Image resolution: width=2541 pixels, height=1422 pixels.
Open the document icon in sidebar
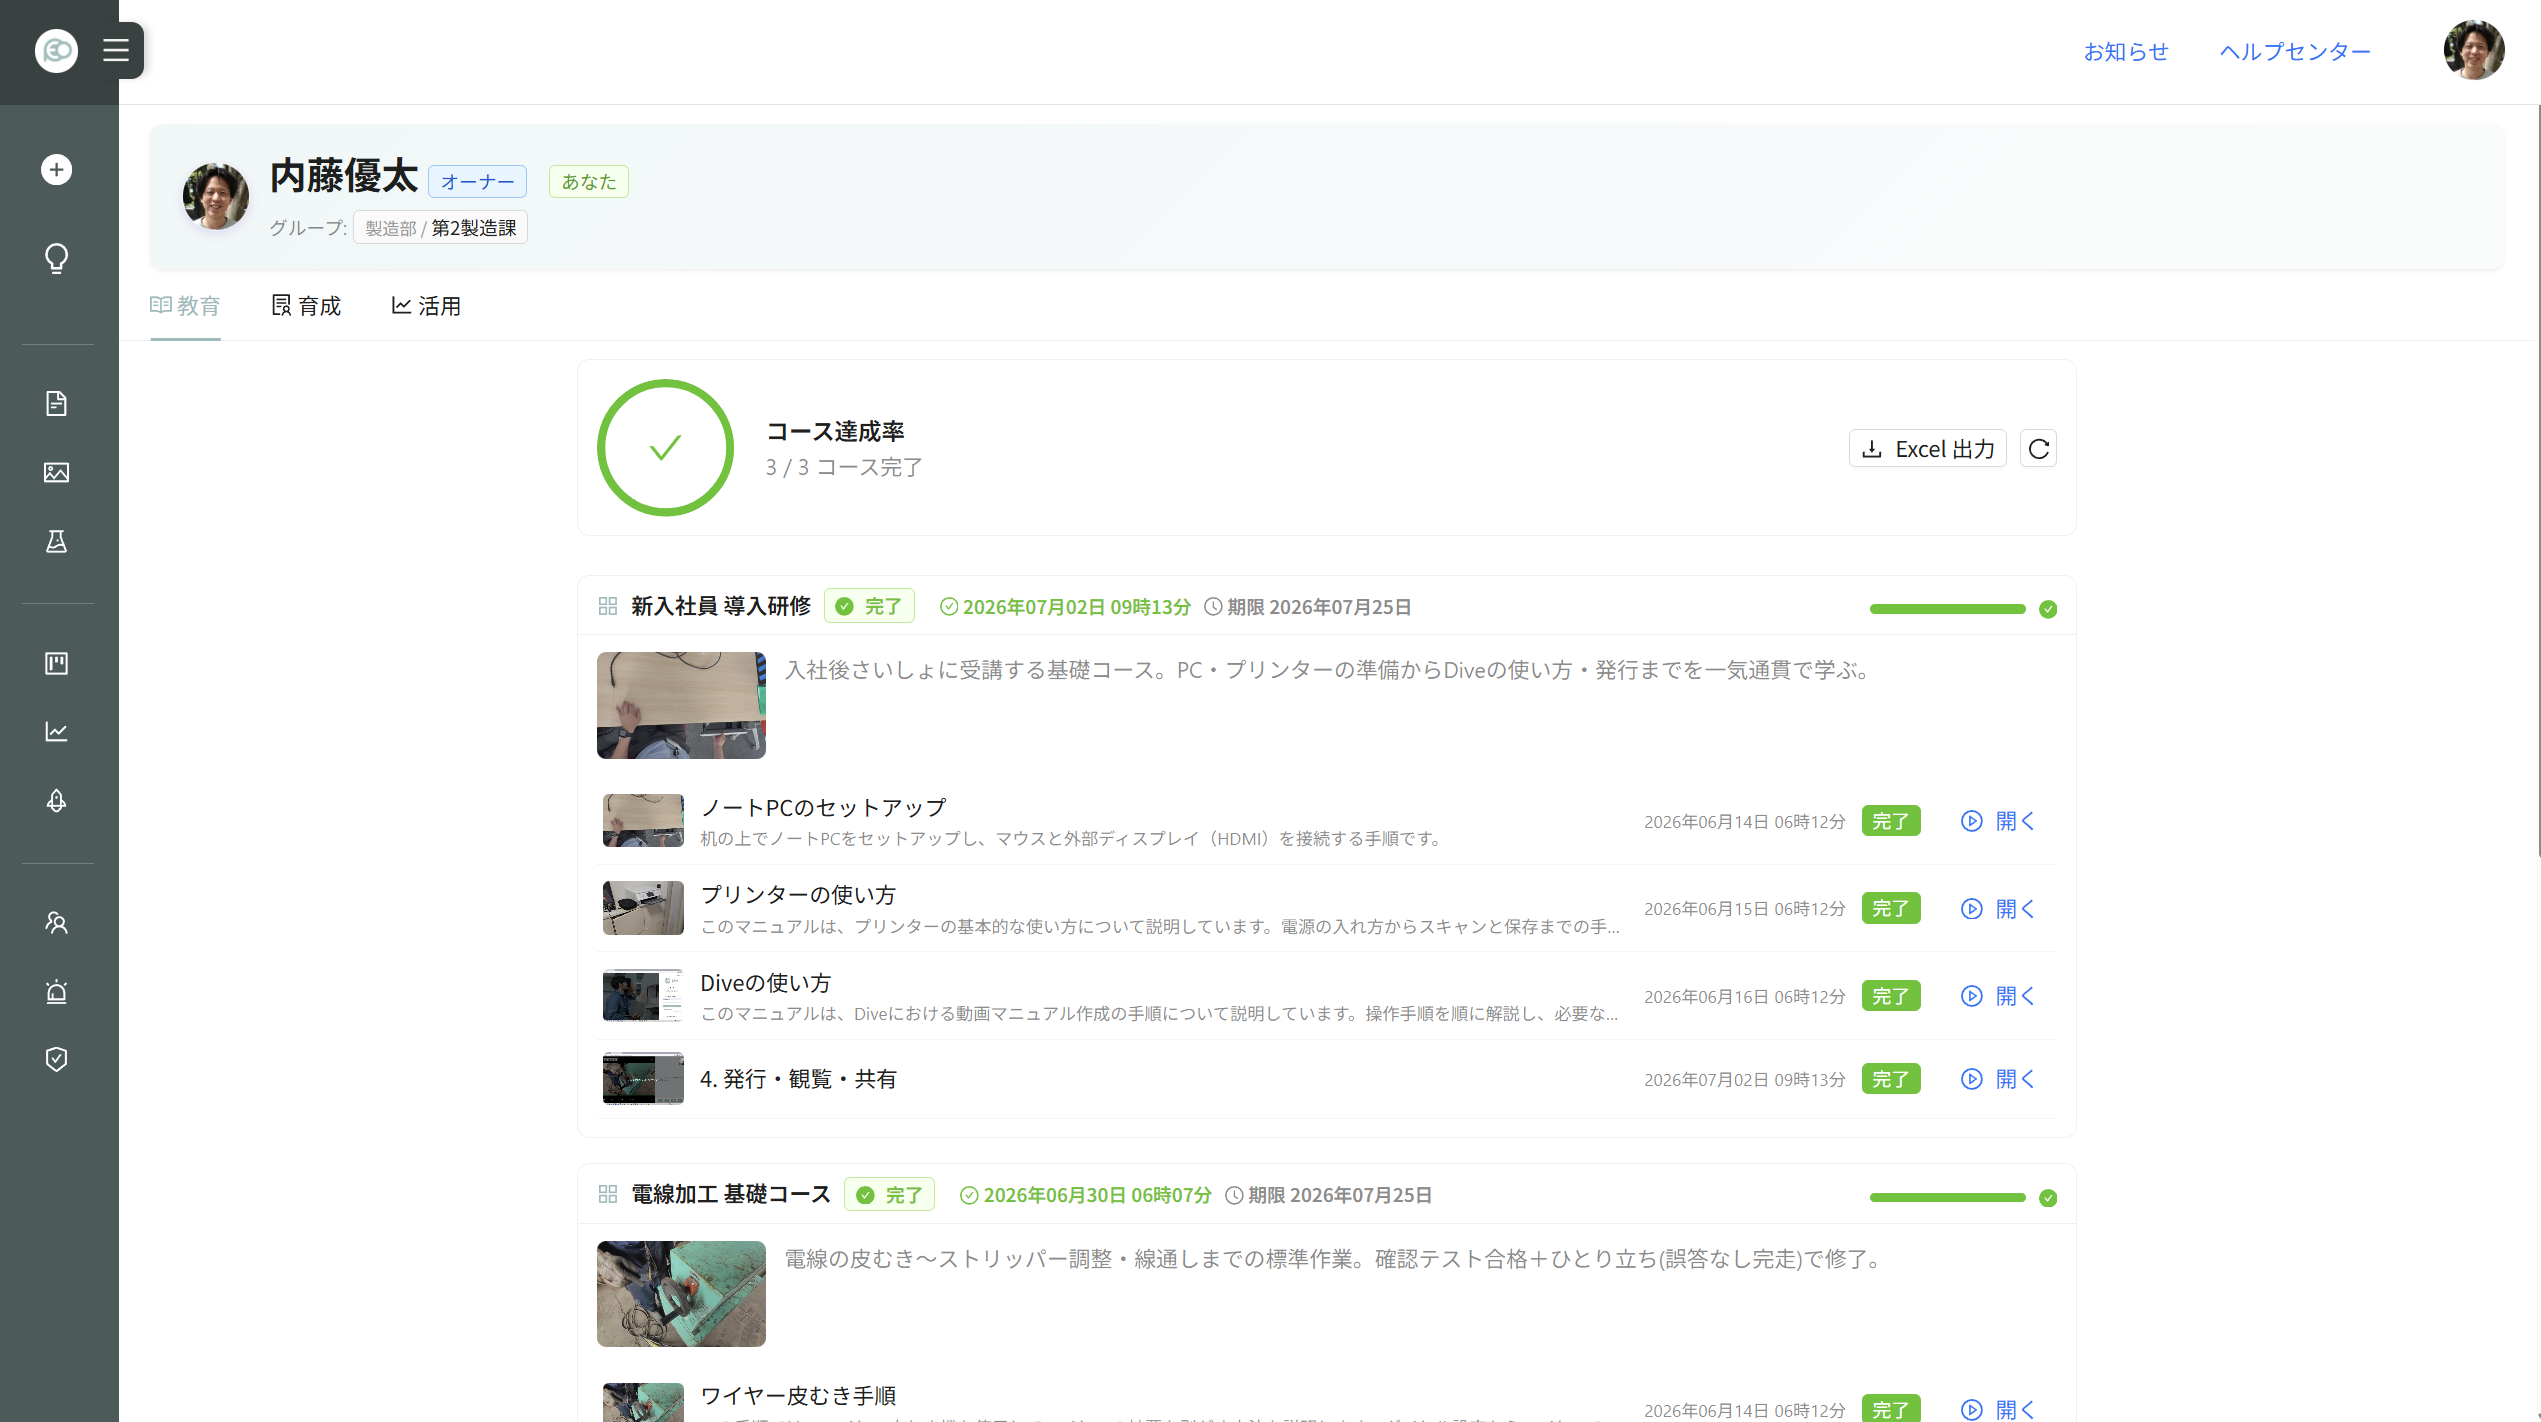[x=56, y=403]
